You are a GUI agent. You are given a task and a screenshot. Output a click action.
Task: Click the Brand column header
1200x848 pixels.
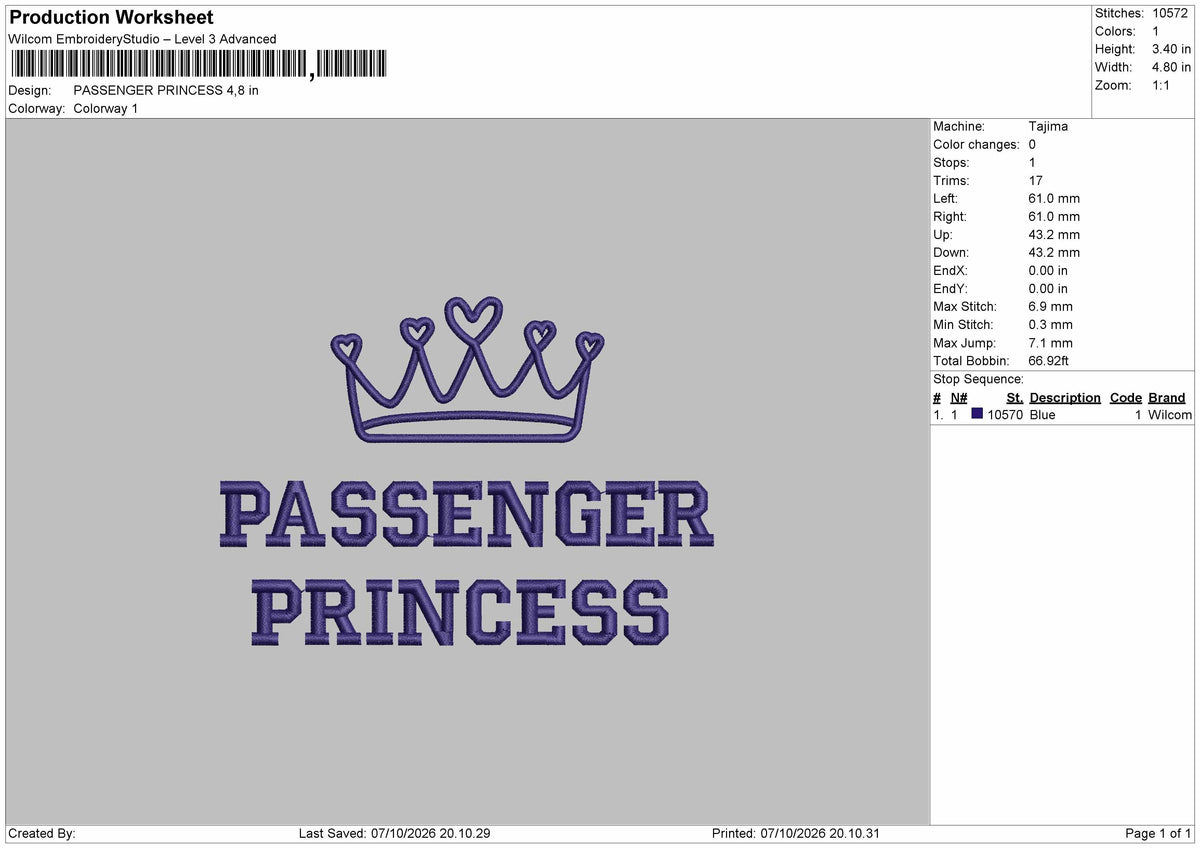click(x=1166, y=397)
